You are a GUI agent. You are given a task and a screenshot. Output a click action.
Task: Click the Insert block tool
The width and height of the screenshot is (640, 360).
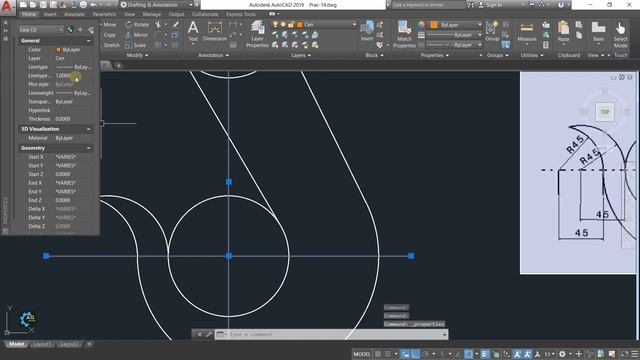367,31
